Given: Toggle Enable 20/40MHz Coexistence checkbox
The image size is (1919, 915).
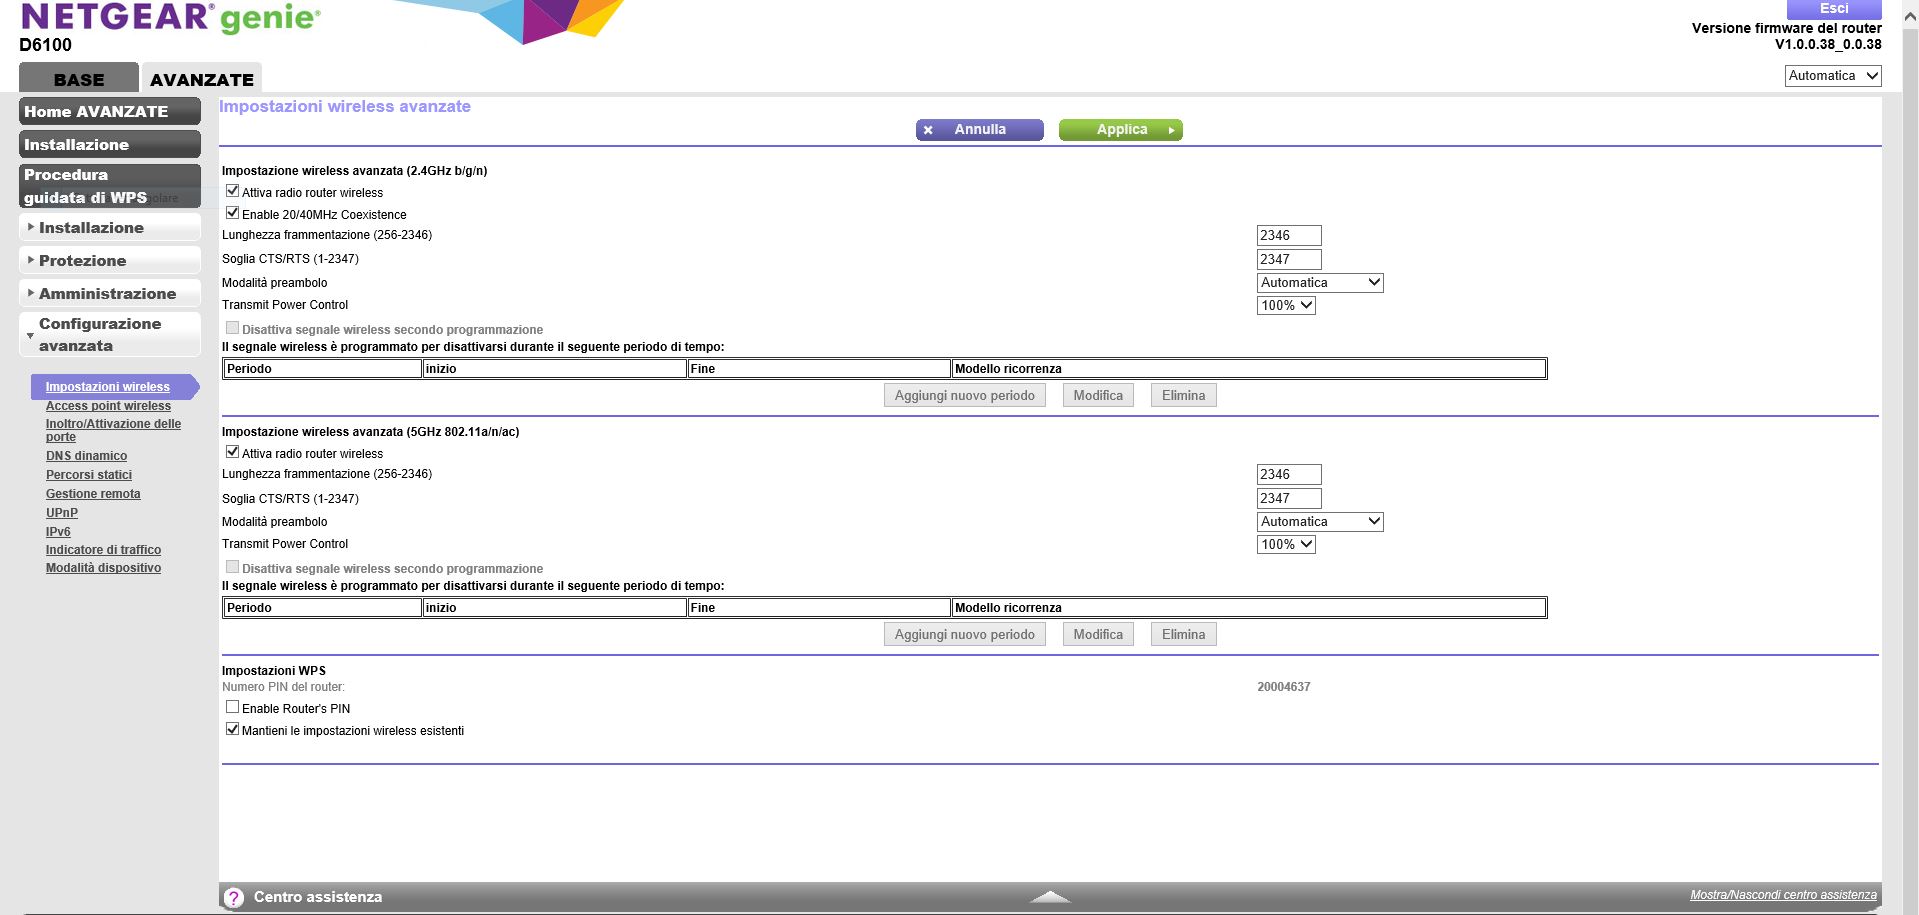Looking at the screenshot, I should [x=233, y=213].
